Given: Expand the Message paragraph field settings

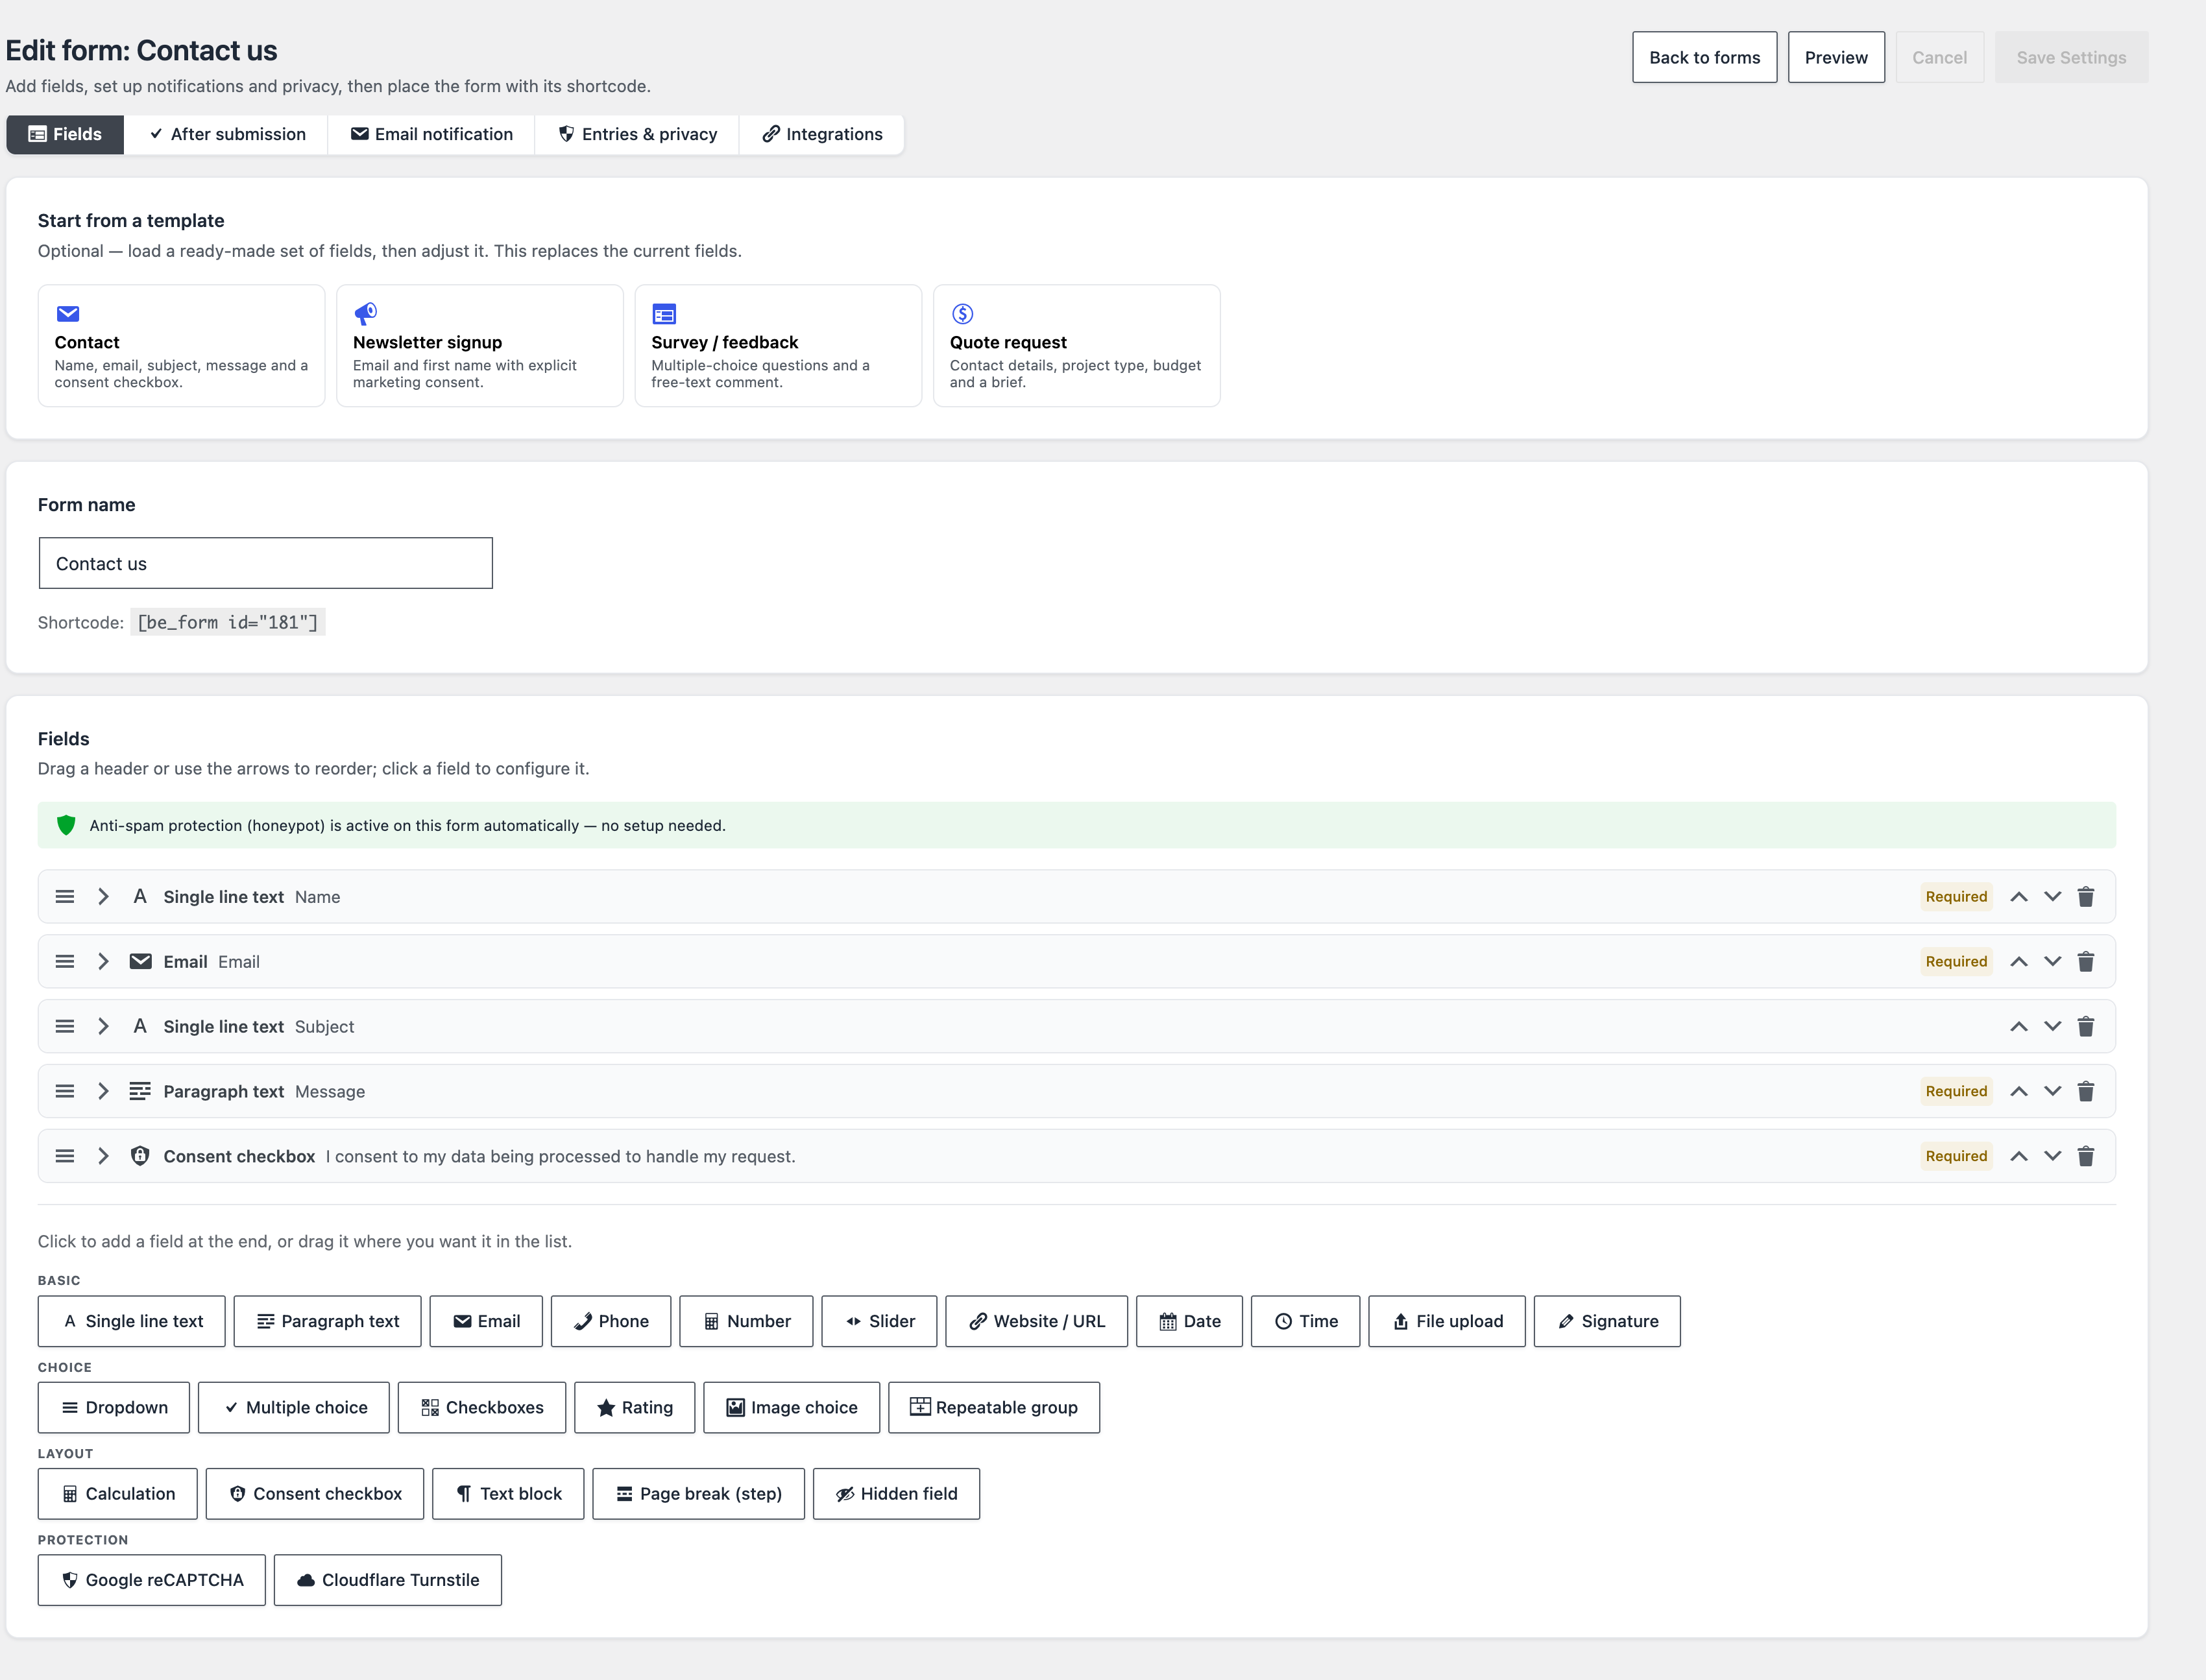Looking at the screenshot, I should pyautogui.click(x=103, y=1092).
